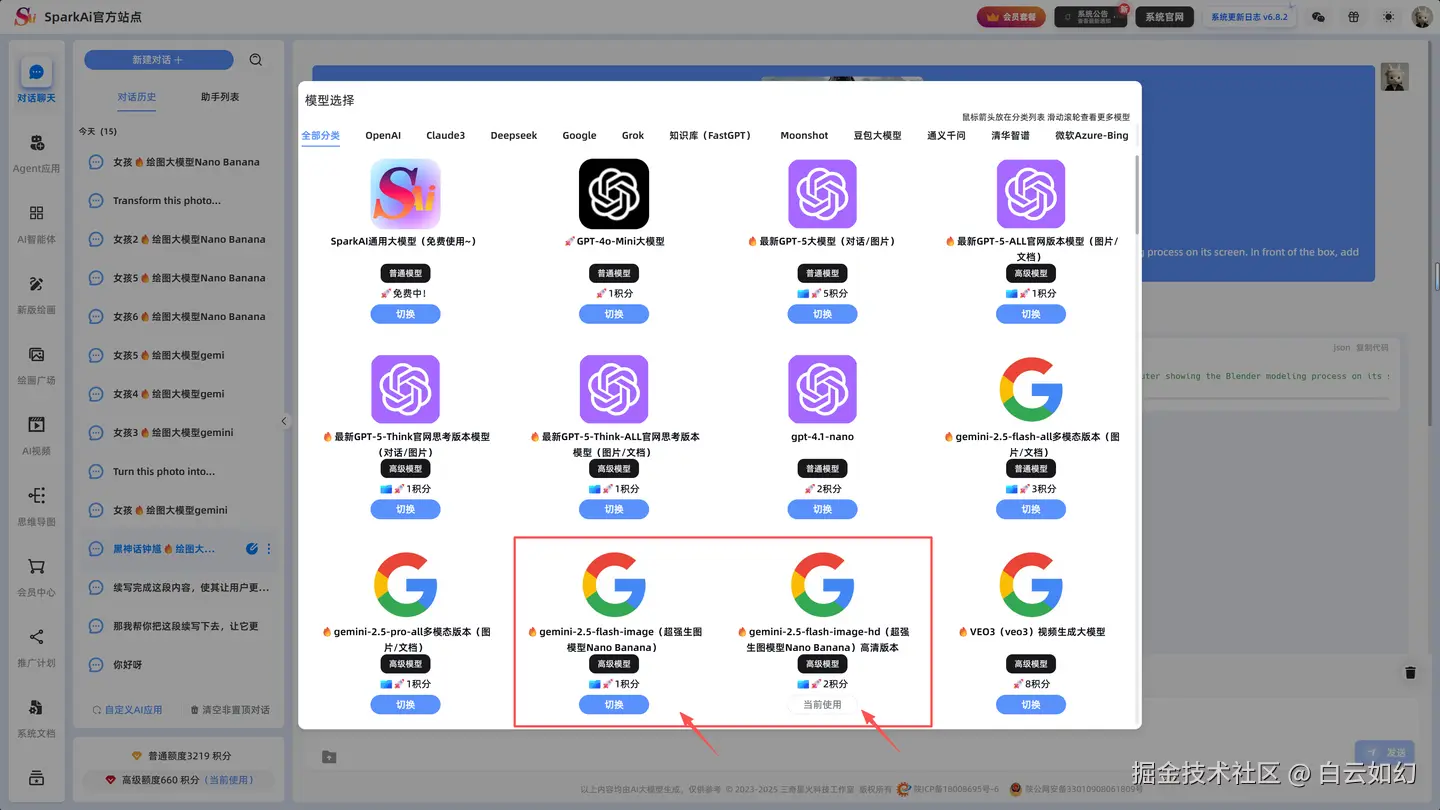Open Agent应用 in the sidebar
Image resolution: width=1440 pixels, height=810 pixels.
click(x=36, y=152)
